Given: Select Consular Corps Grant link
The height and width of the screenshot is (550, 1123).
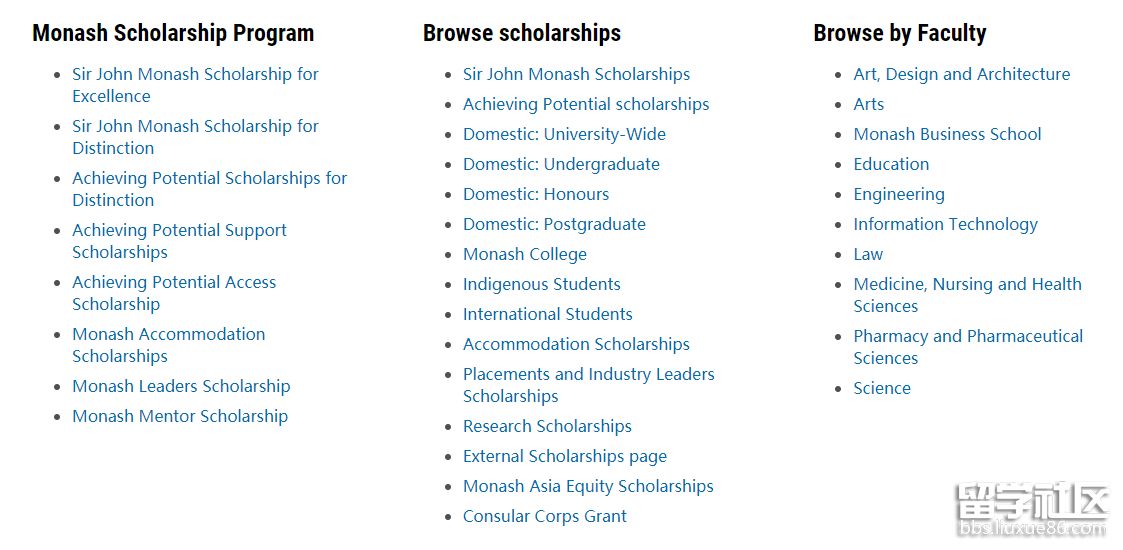Looking at the screenshot, I should 545,516.
